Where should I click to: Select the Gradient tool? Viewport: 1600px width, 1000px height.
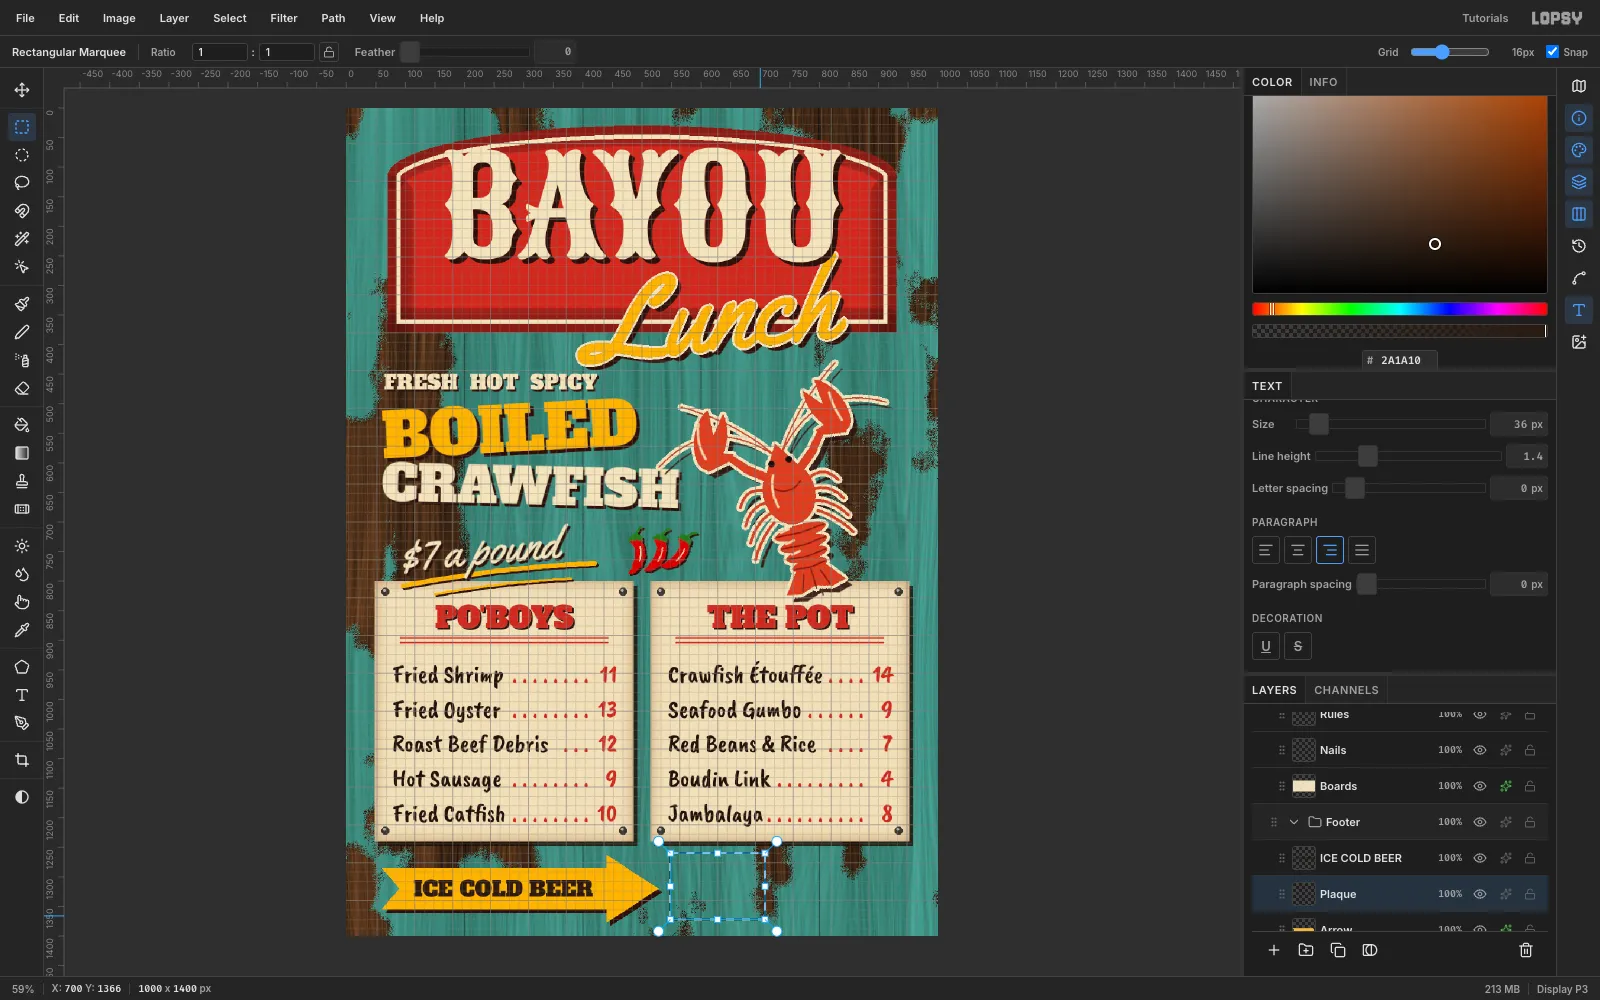(22, 453)
